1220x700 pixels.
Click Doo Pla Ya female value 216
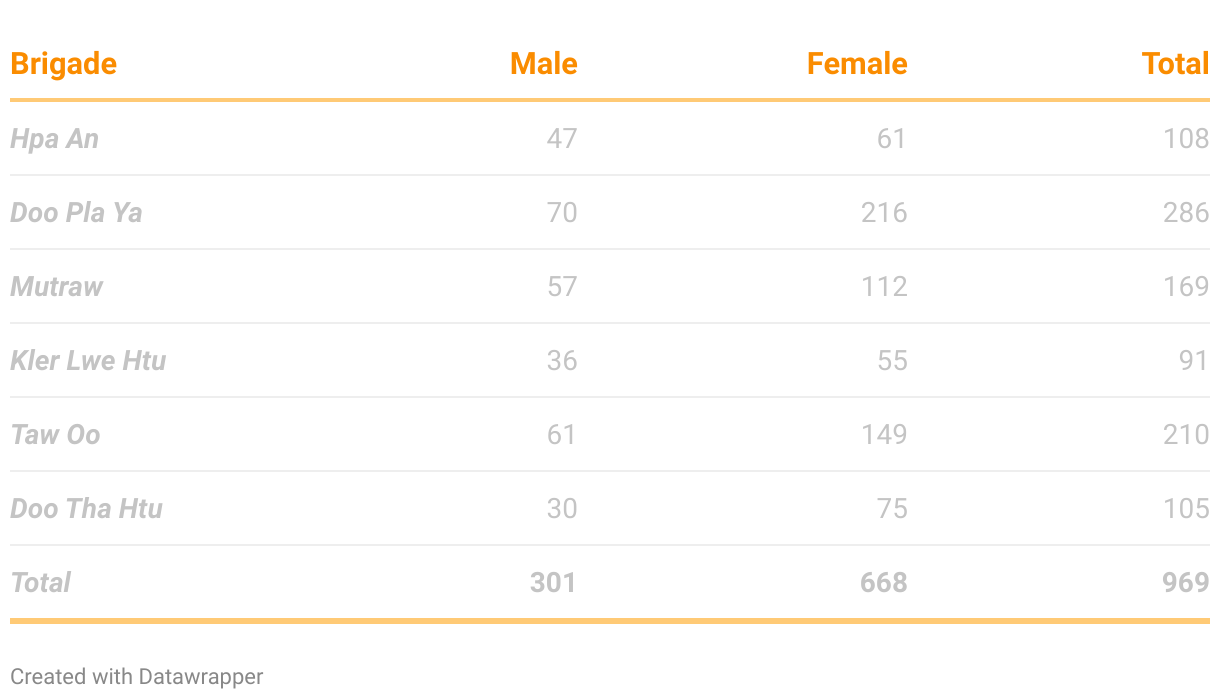click(884, 212)
